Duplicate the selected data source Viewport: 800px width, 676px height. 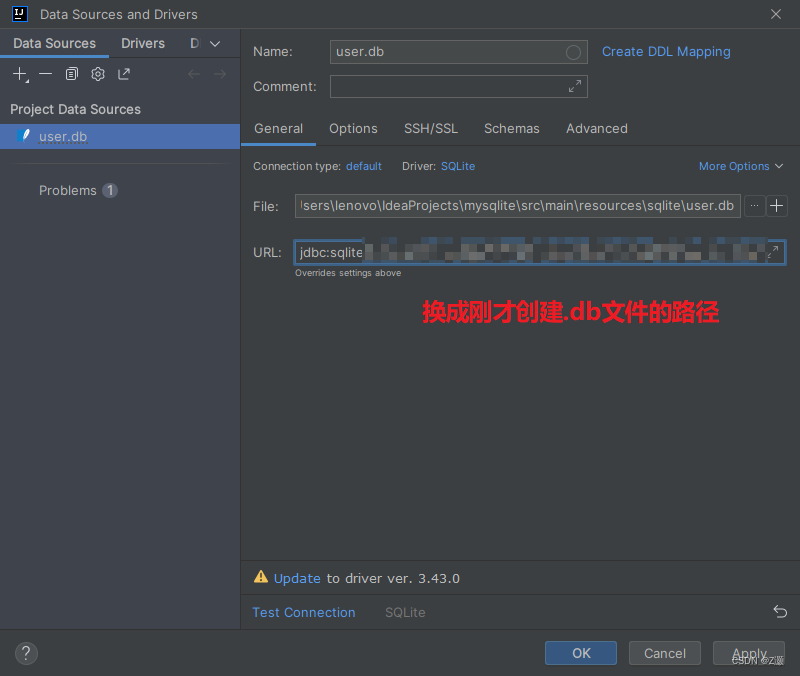click(x=72, y=74)
